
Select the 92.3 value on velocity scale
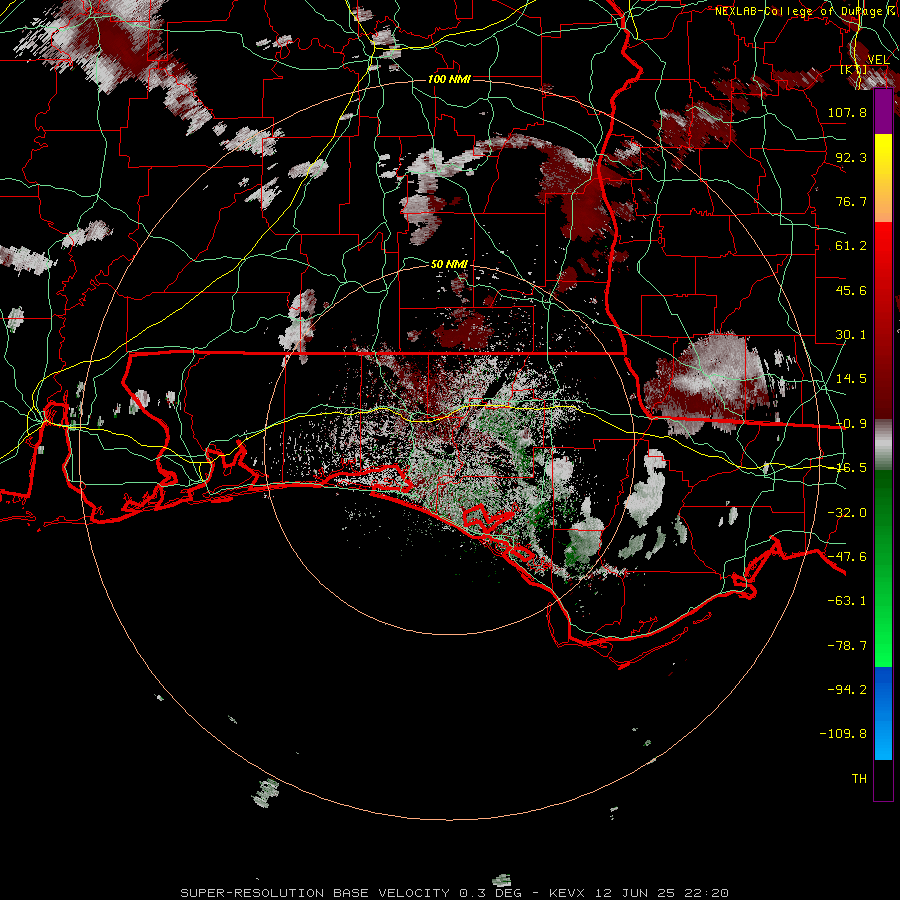(x=851, y=157)
